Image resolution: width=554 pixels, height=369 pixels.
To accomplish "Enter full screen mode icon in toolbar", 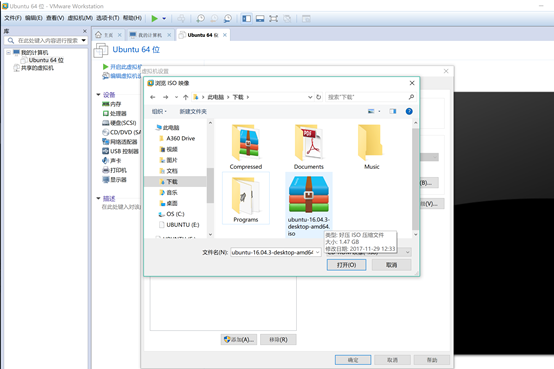I will (273, 18).
